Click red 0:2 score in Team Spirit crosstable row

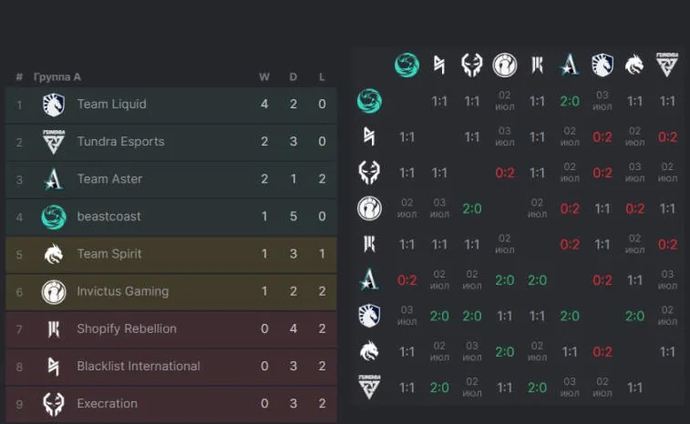tap(602, 351)
